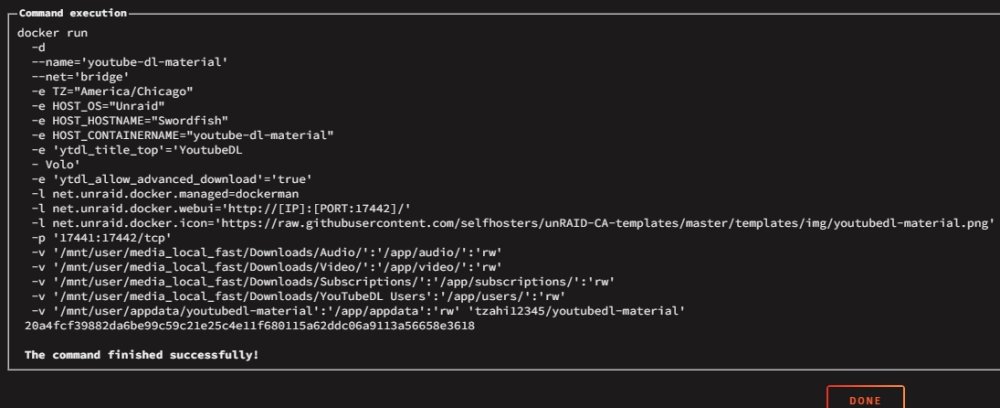Viewport: 1000px width, 408px height.
Task: Click the ytdl_allow_advanced_download line
Action: 172,180
